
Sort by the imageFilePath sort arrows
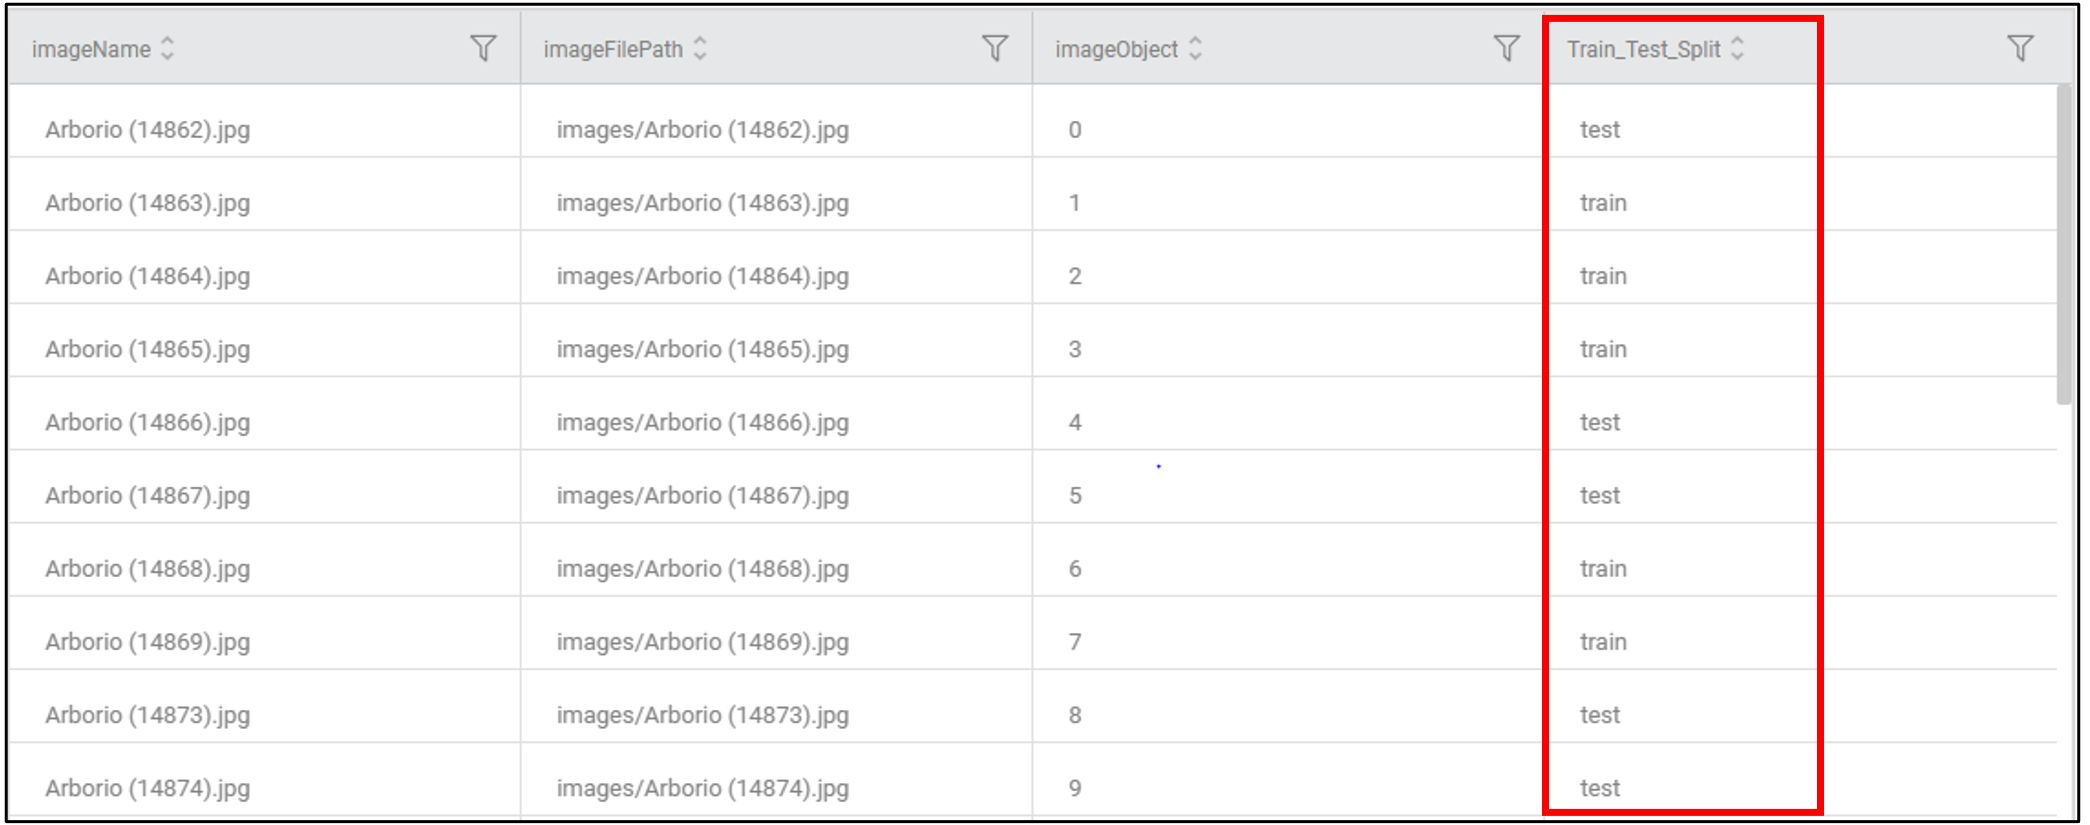(x=700, y=48)
